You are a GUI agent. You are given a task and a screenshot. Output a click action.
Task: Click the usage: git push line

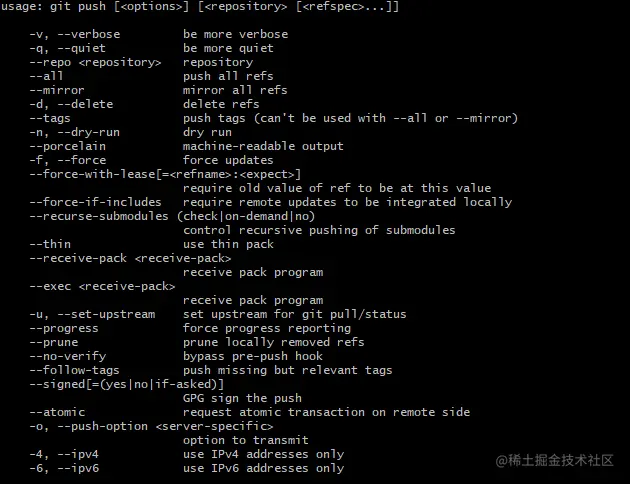(200, 7)
